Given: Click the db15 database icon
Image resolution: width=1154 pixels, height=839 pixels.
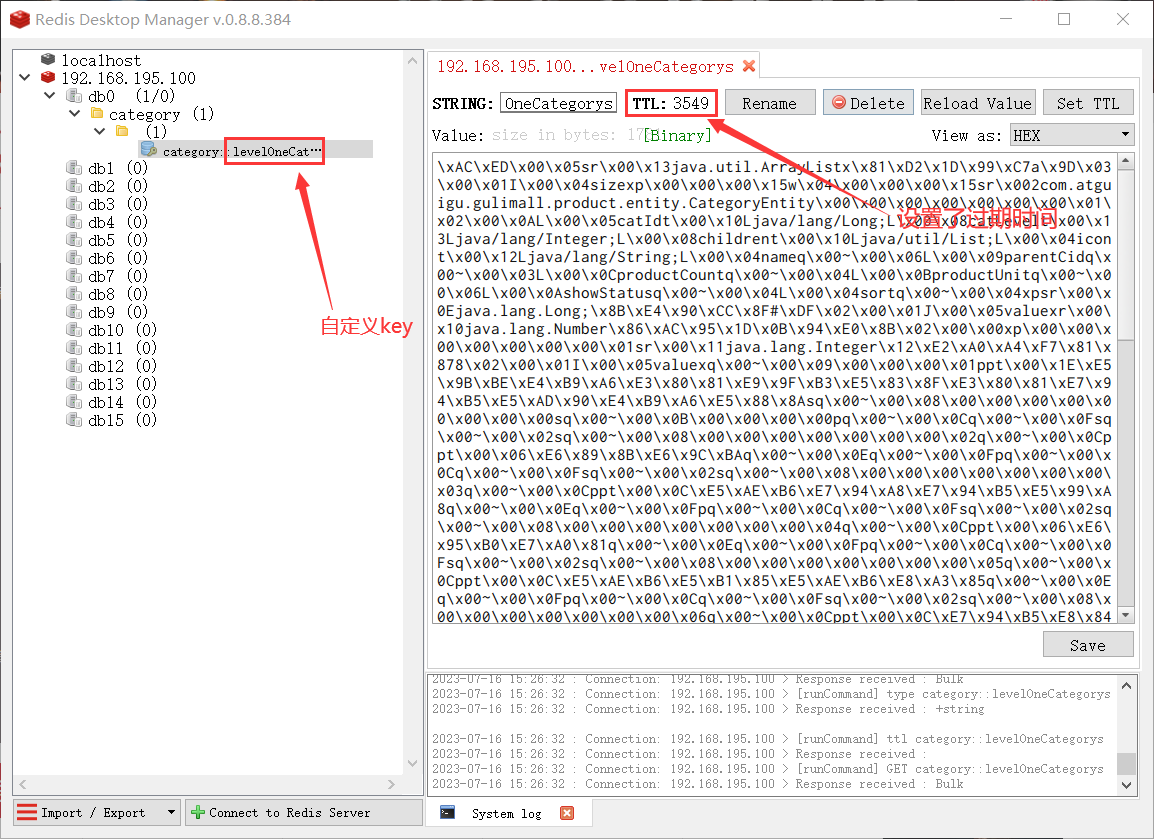Looking at the screenshot, I should [73, 420].
